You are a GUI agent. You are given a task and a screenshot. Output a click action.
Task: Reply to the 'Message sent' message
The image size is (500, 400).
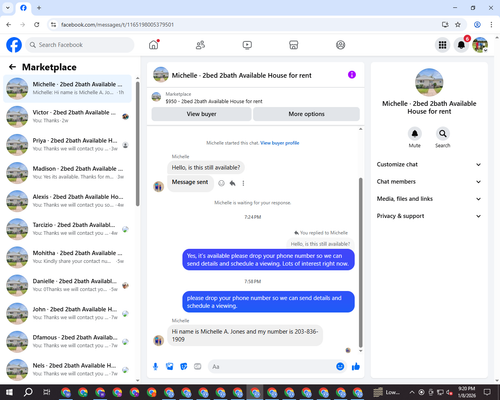click(233, 183)
